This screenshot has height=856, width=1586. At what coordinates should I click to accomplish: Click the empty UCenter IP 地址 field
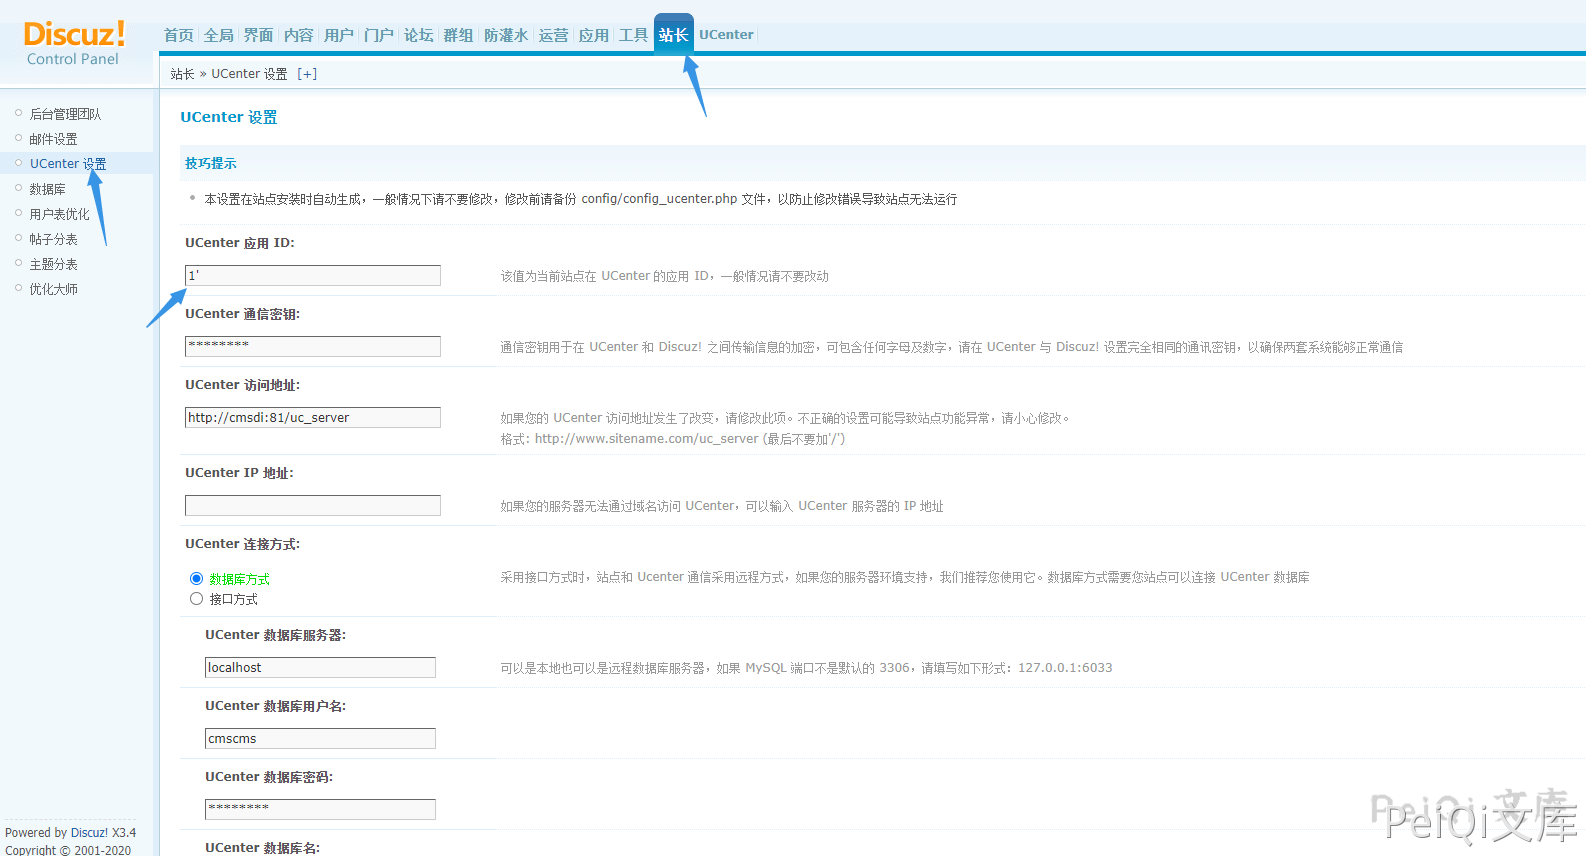tap(312, 506)
